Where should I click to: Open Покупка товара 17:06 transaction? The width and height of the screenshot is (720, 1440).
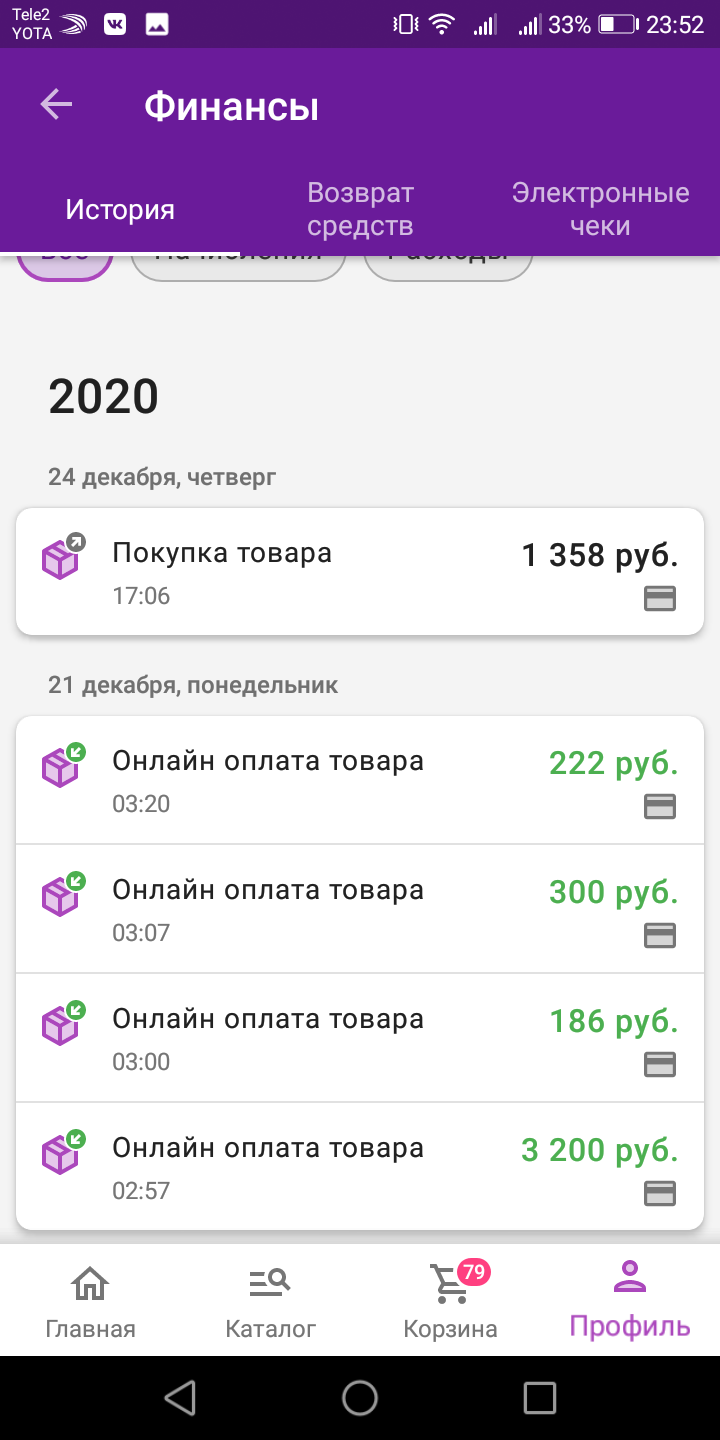(360, 572)
